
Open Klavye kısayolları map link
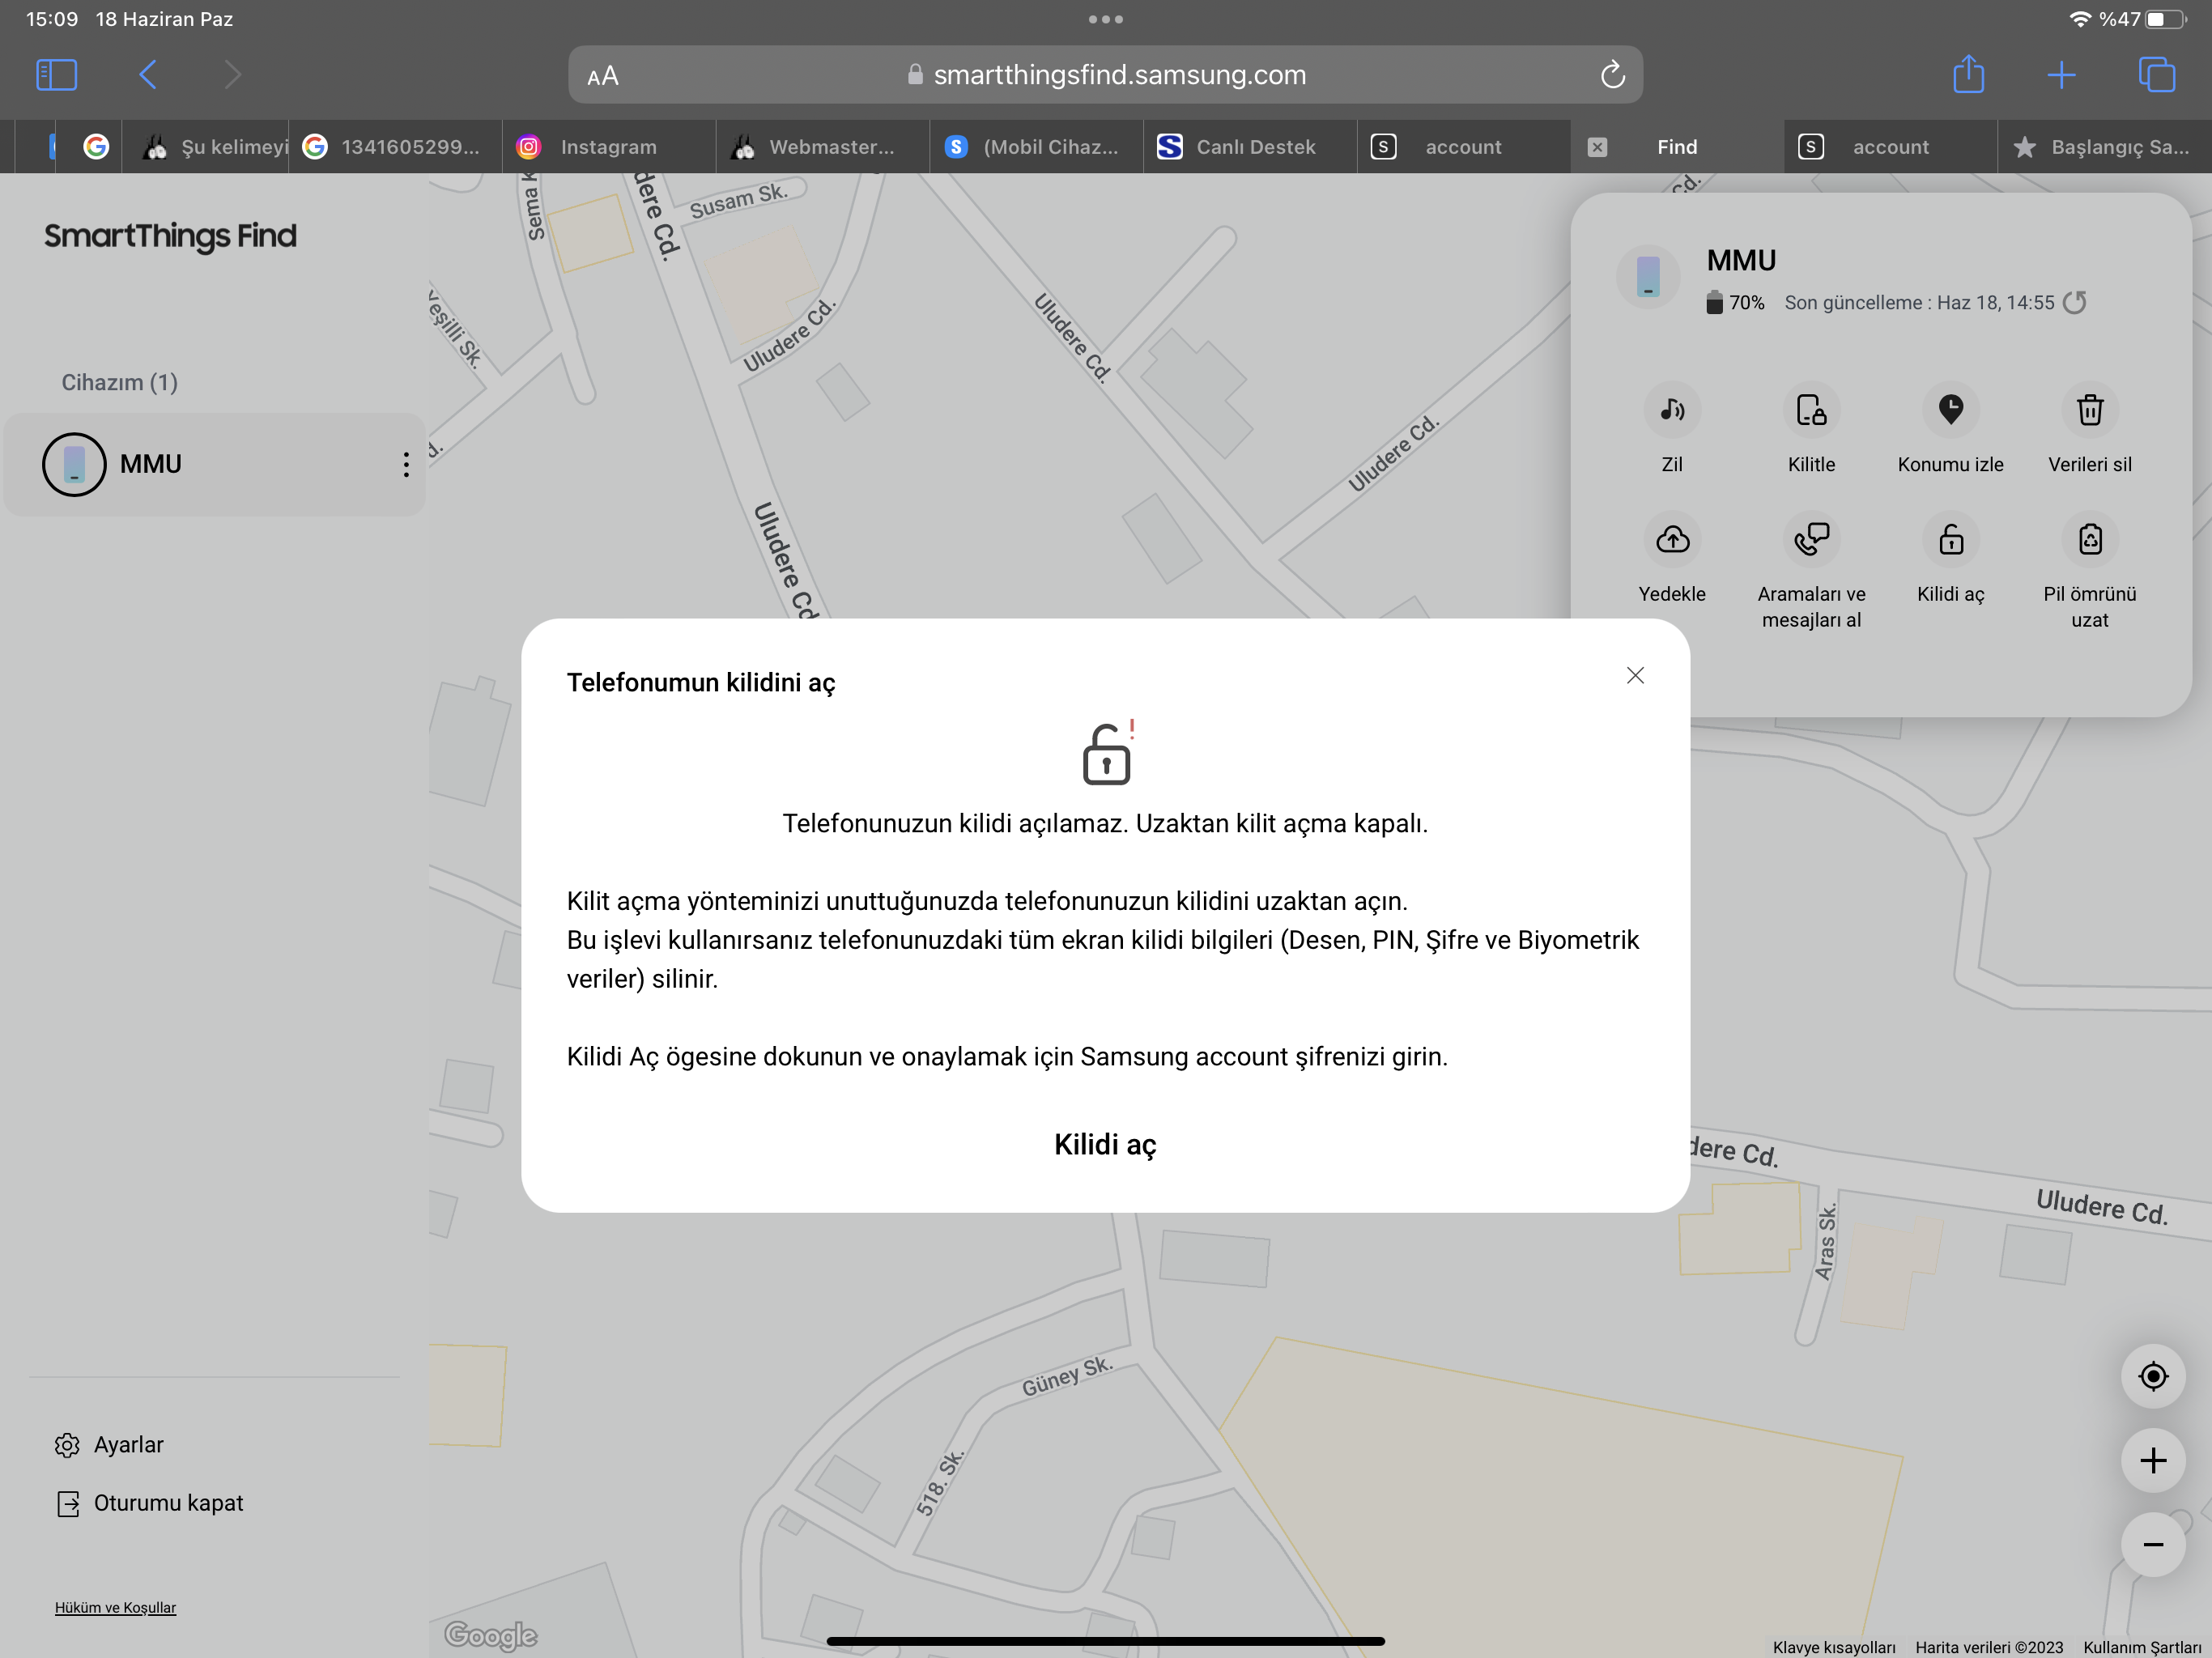[1833, 1647]
